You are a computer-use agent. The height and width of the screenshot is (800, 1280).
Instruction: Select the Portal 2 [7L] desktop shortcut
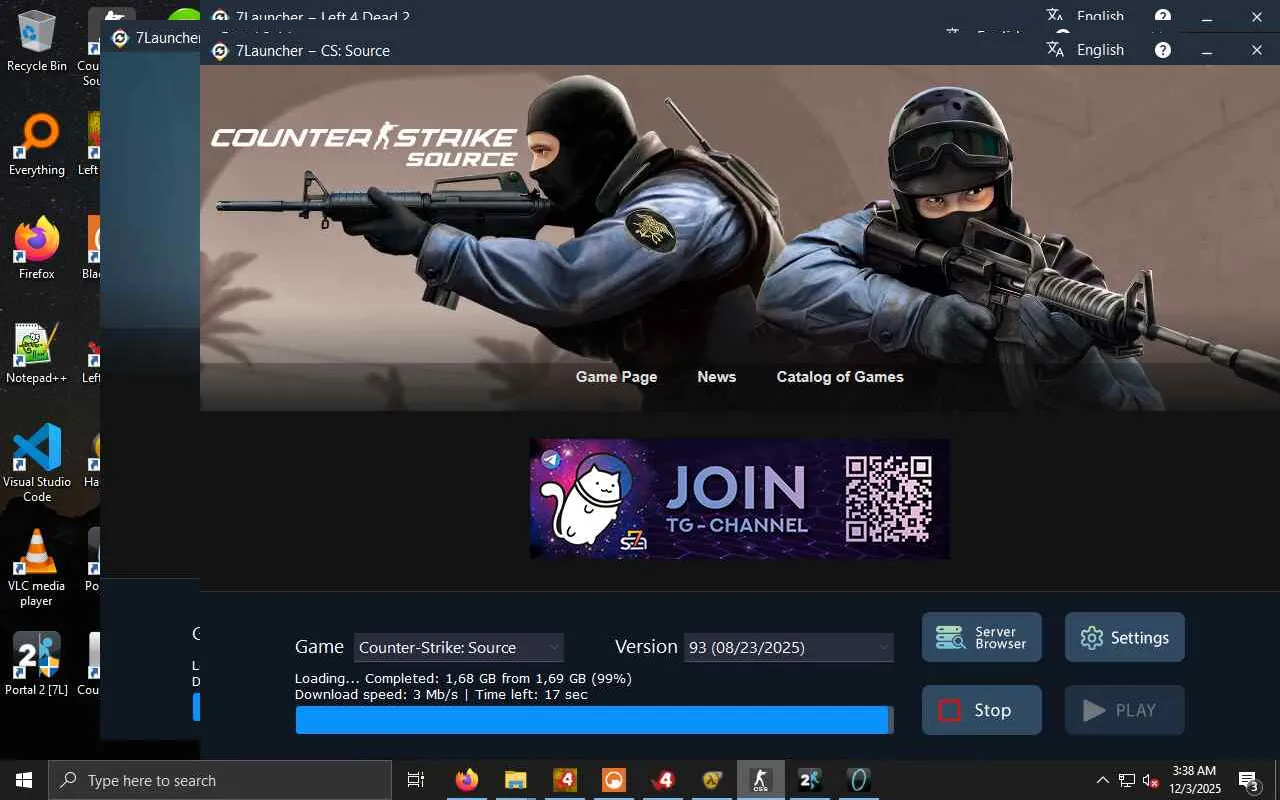click(x=37, y=663)
